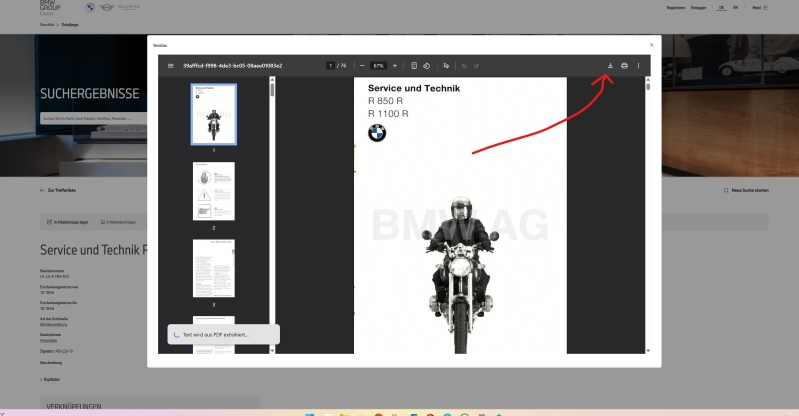Print the PDF document

[624, 66]
